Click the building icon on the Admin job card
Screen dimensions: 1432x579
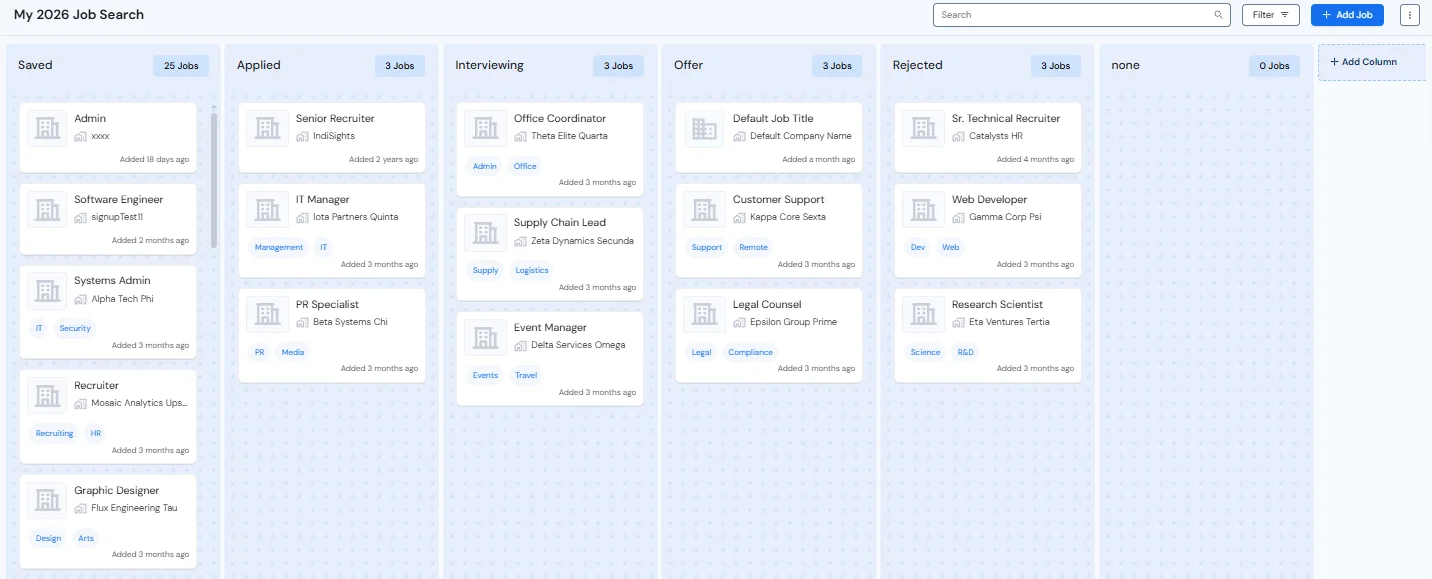coord(46,127)
